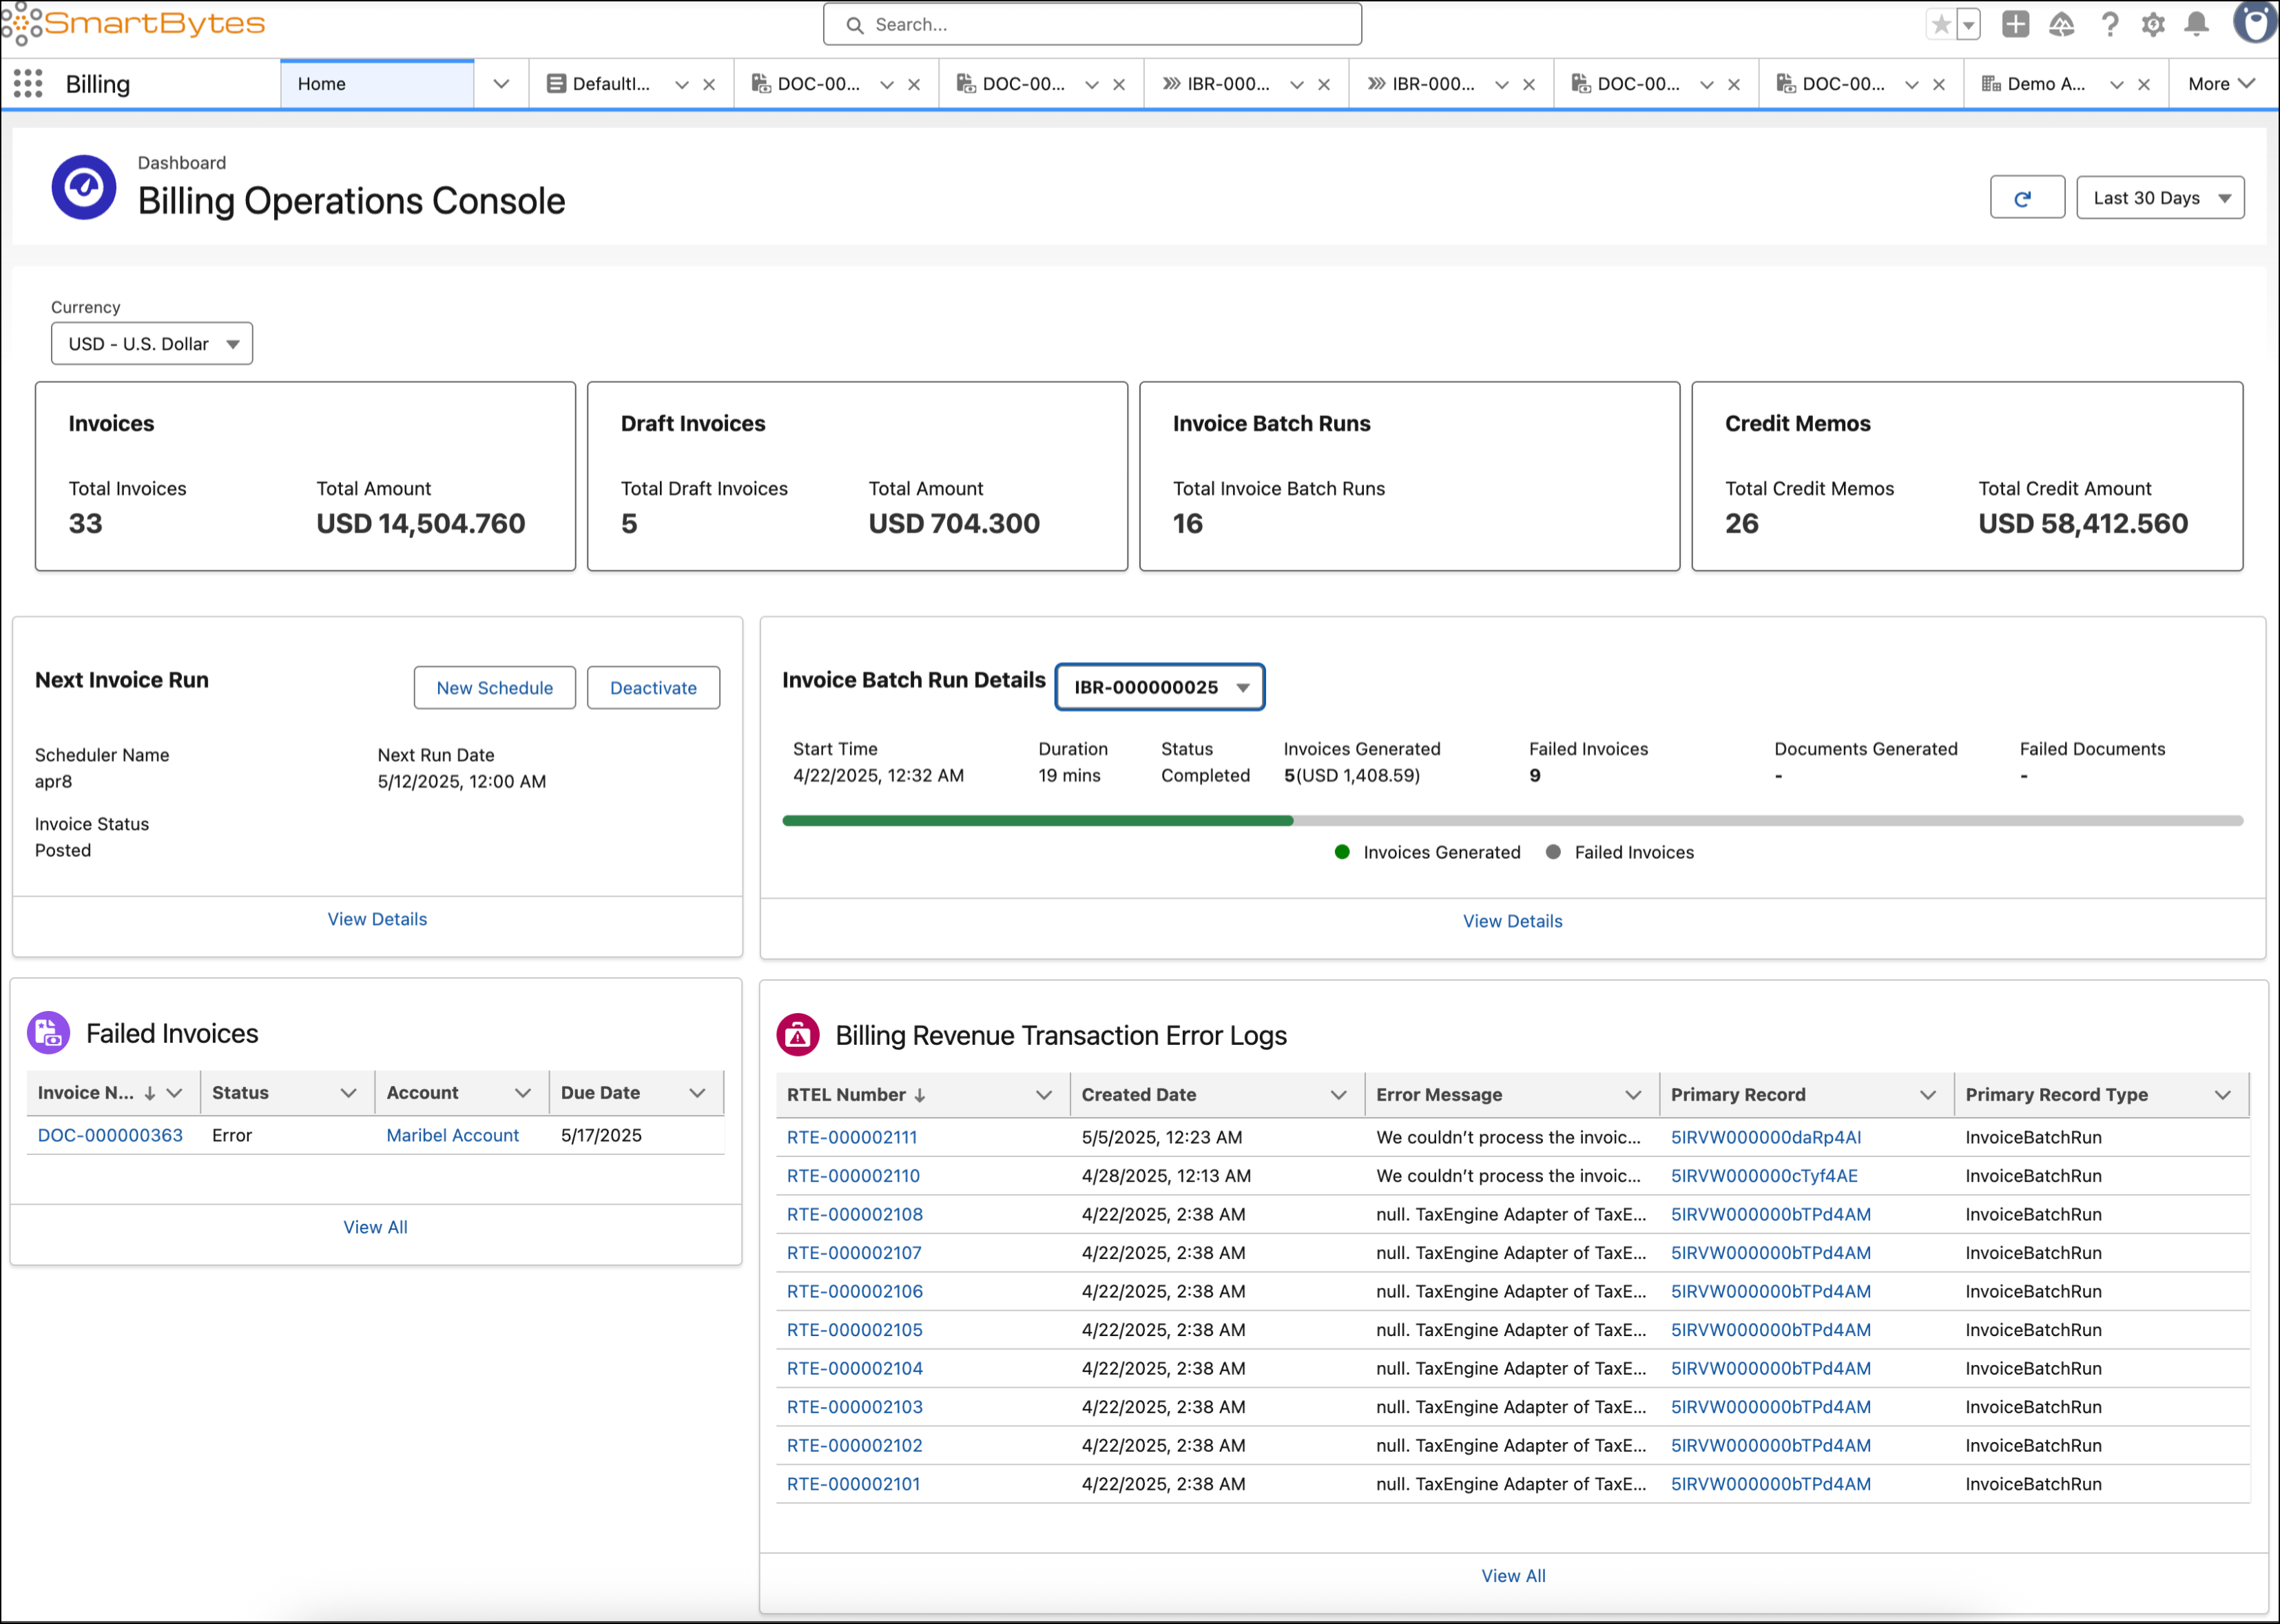Open the Setup gear icon
2280x1624 pixels.
[2153, 25]
